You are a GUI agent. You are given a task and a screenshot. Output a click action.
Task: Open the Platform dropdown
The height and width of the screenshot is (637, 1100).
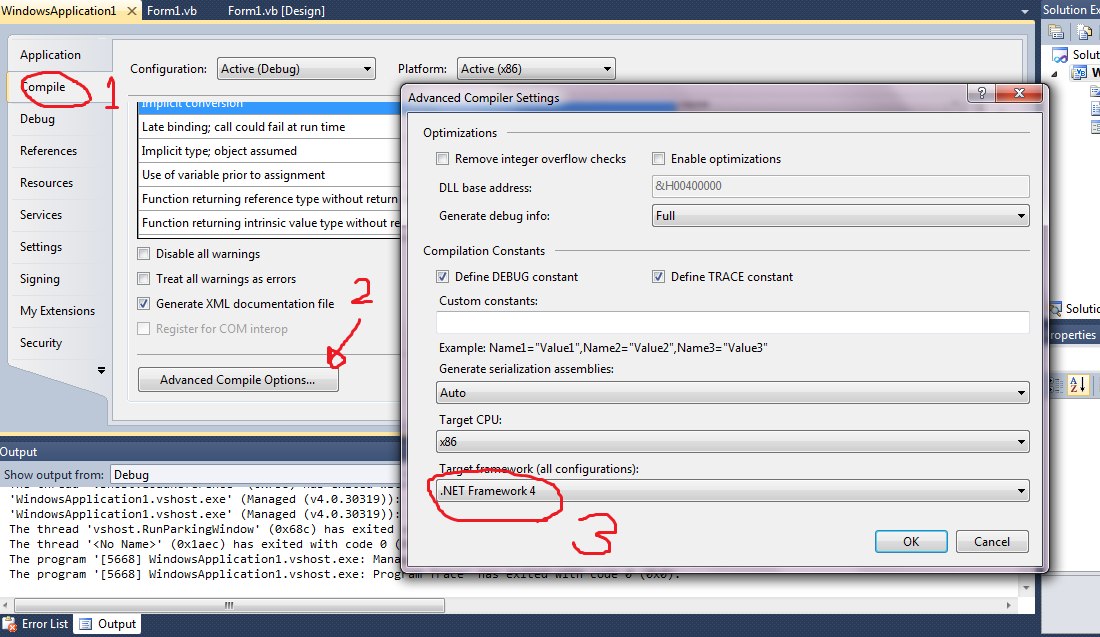[x=536, y=69]
